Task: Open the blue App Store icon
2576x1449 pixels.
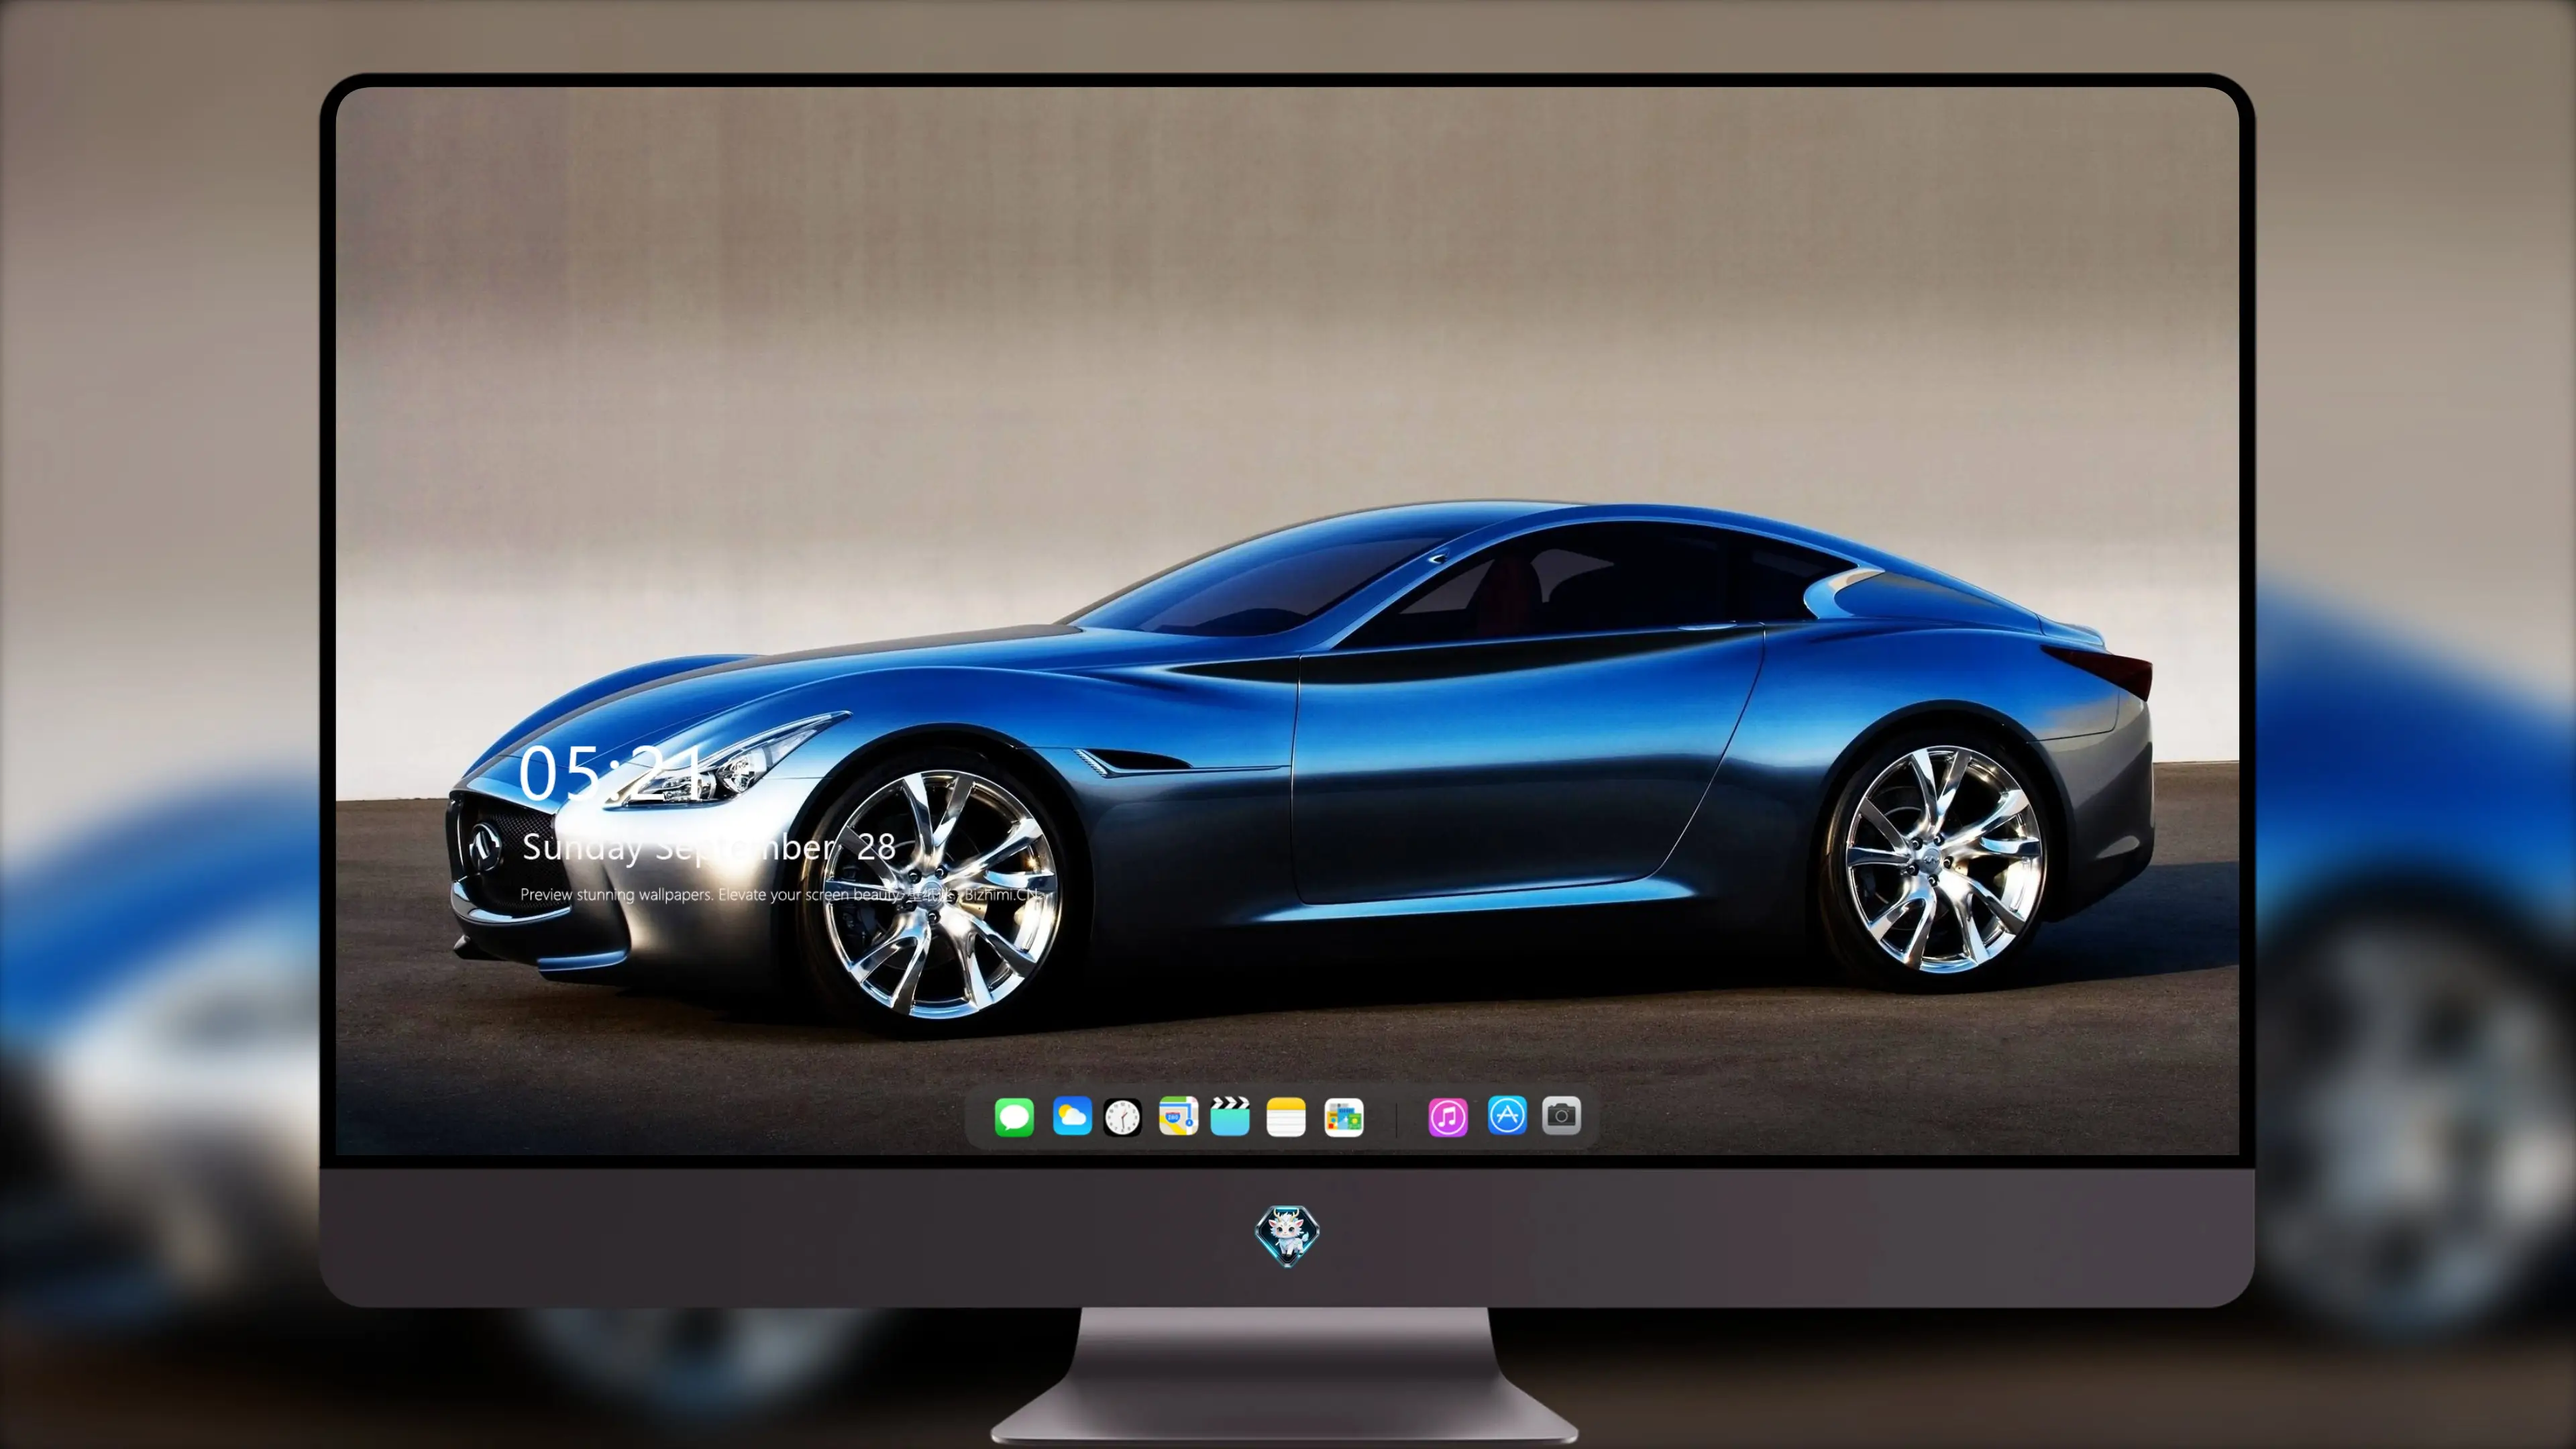Action: [x=1507, y=1115]
